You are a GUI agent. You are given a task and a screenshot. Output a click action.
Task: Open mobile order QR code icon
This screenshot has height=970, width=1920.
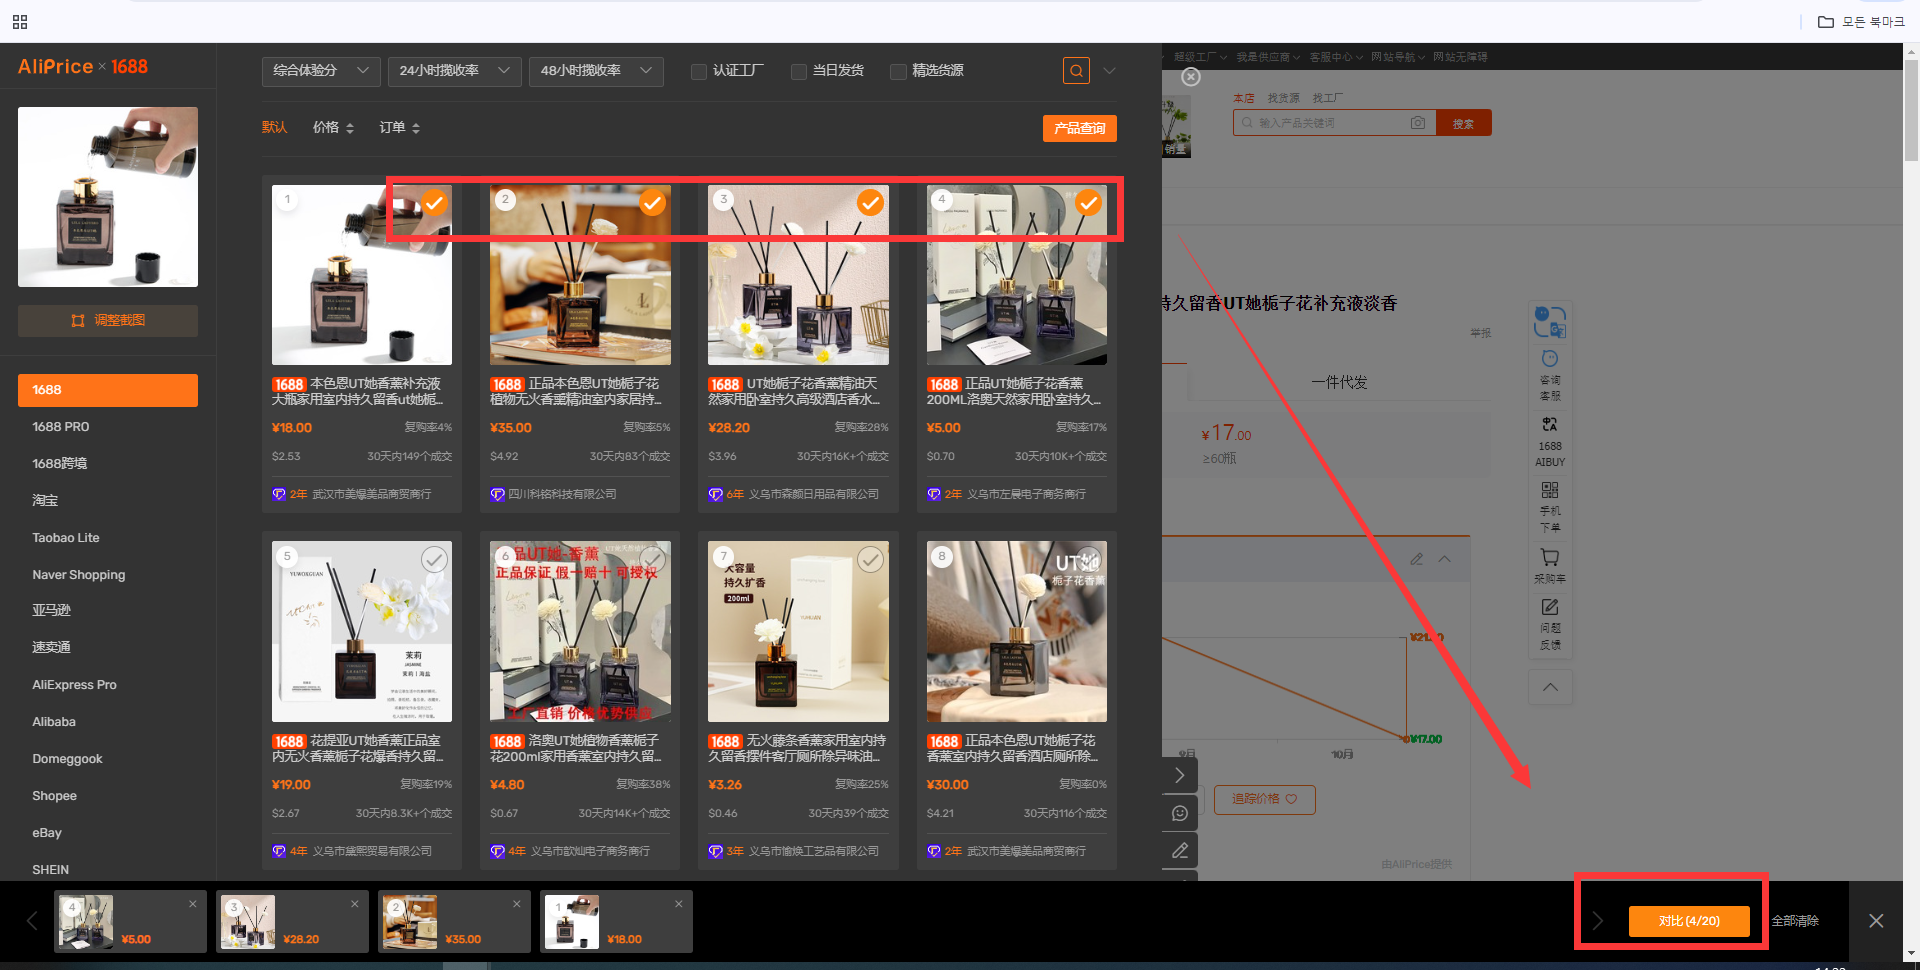(1550, 506)
